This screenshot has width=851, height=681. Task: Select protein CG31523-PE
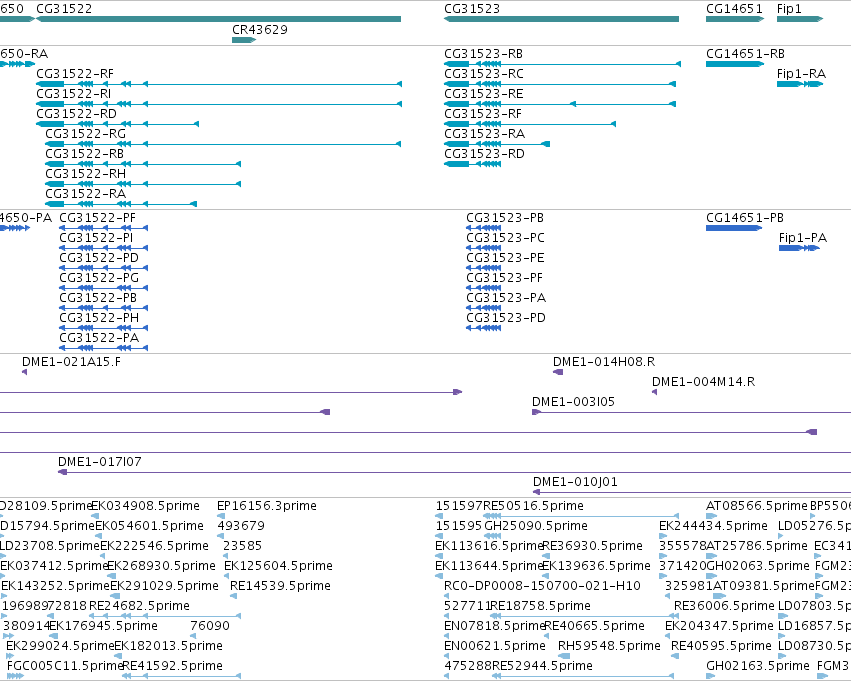(483, 269)
